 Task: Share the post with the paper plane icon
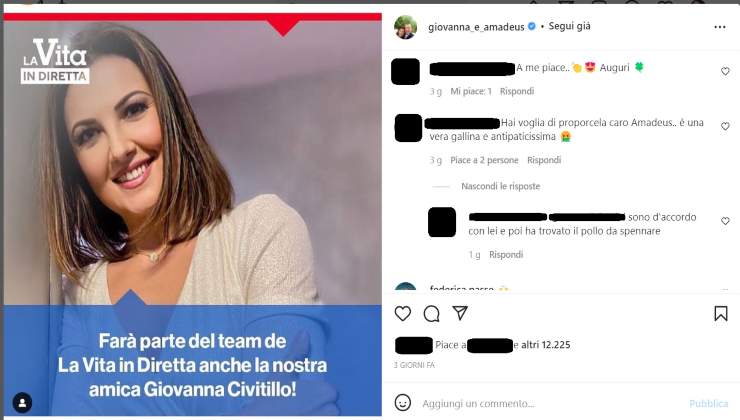click(460, 313)
